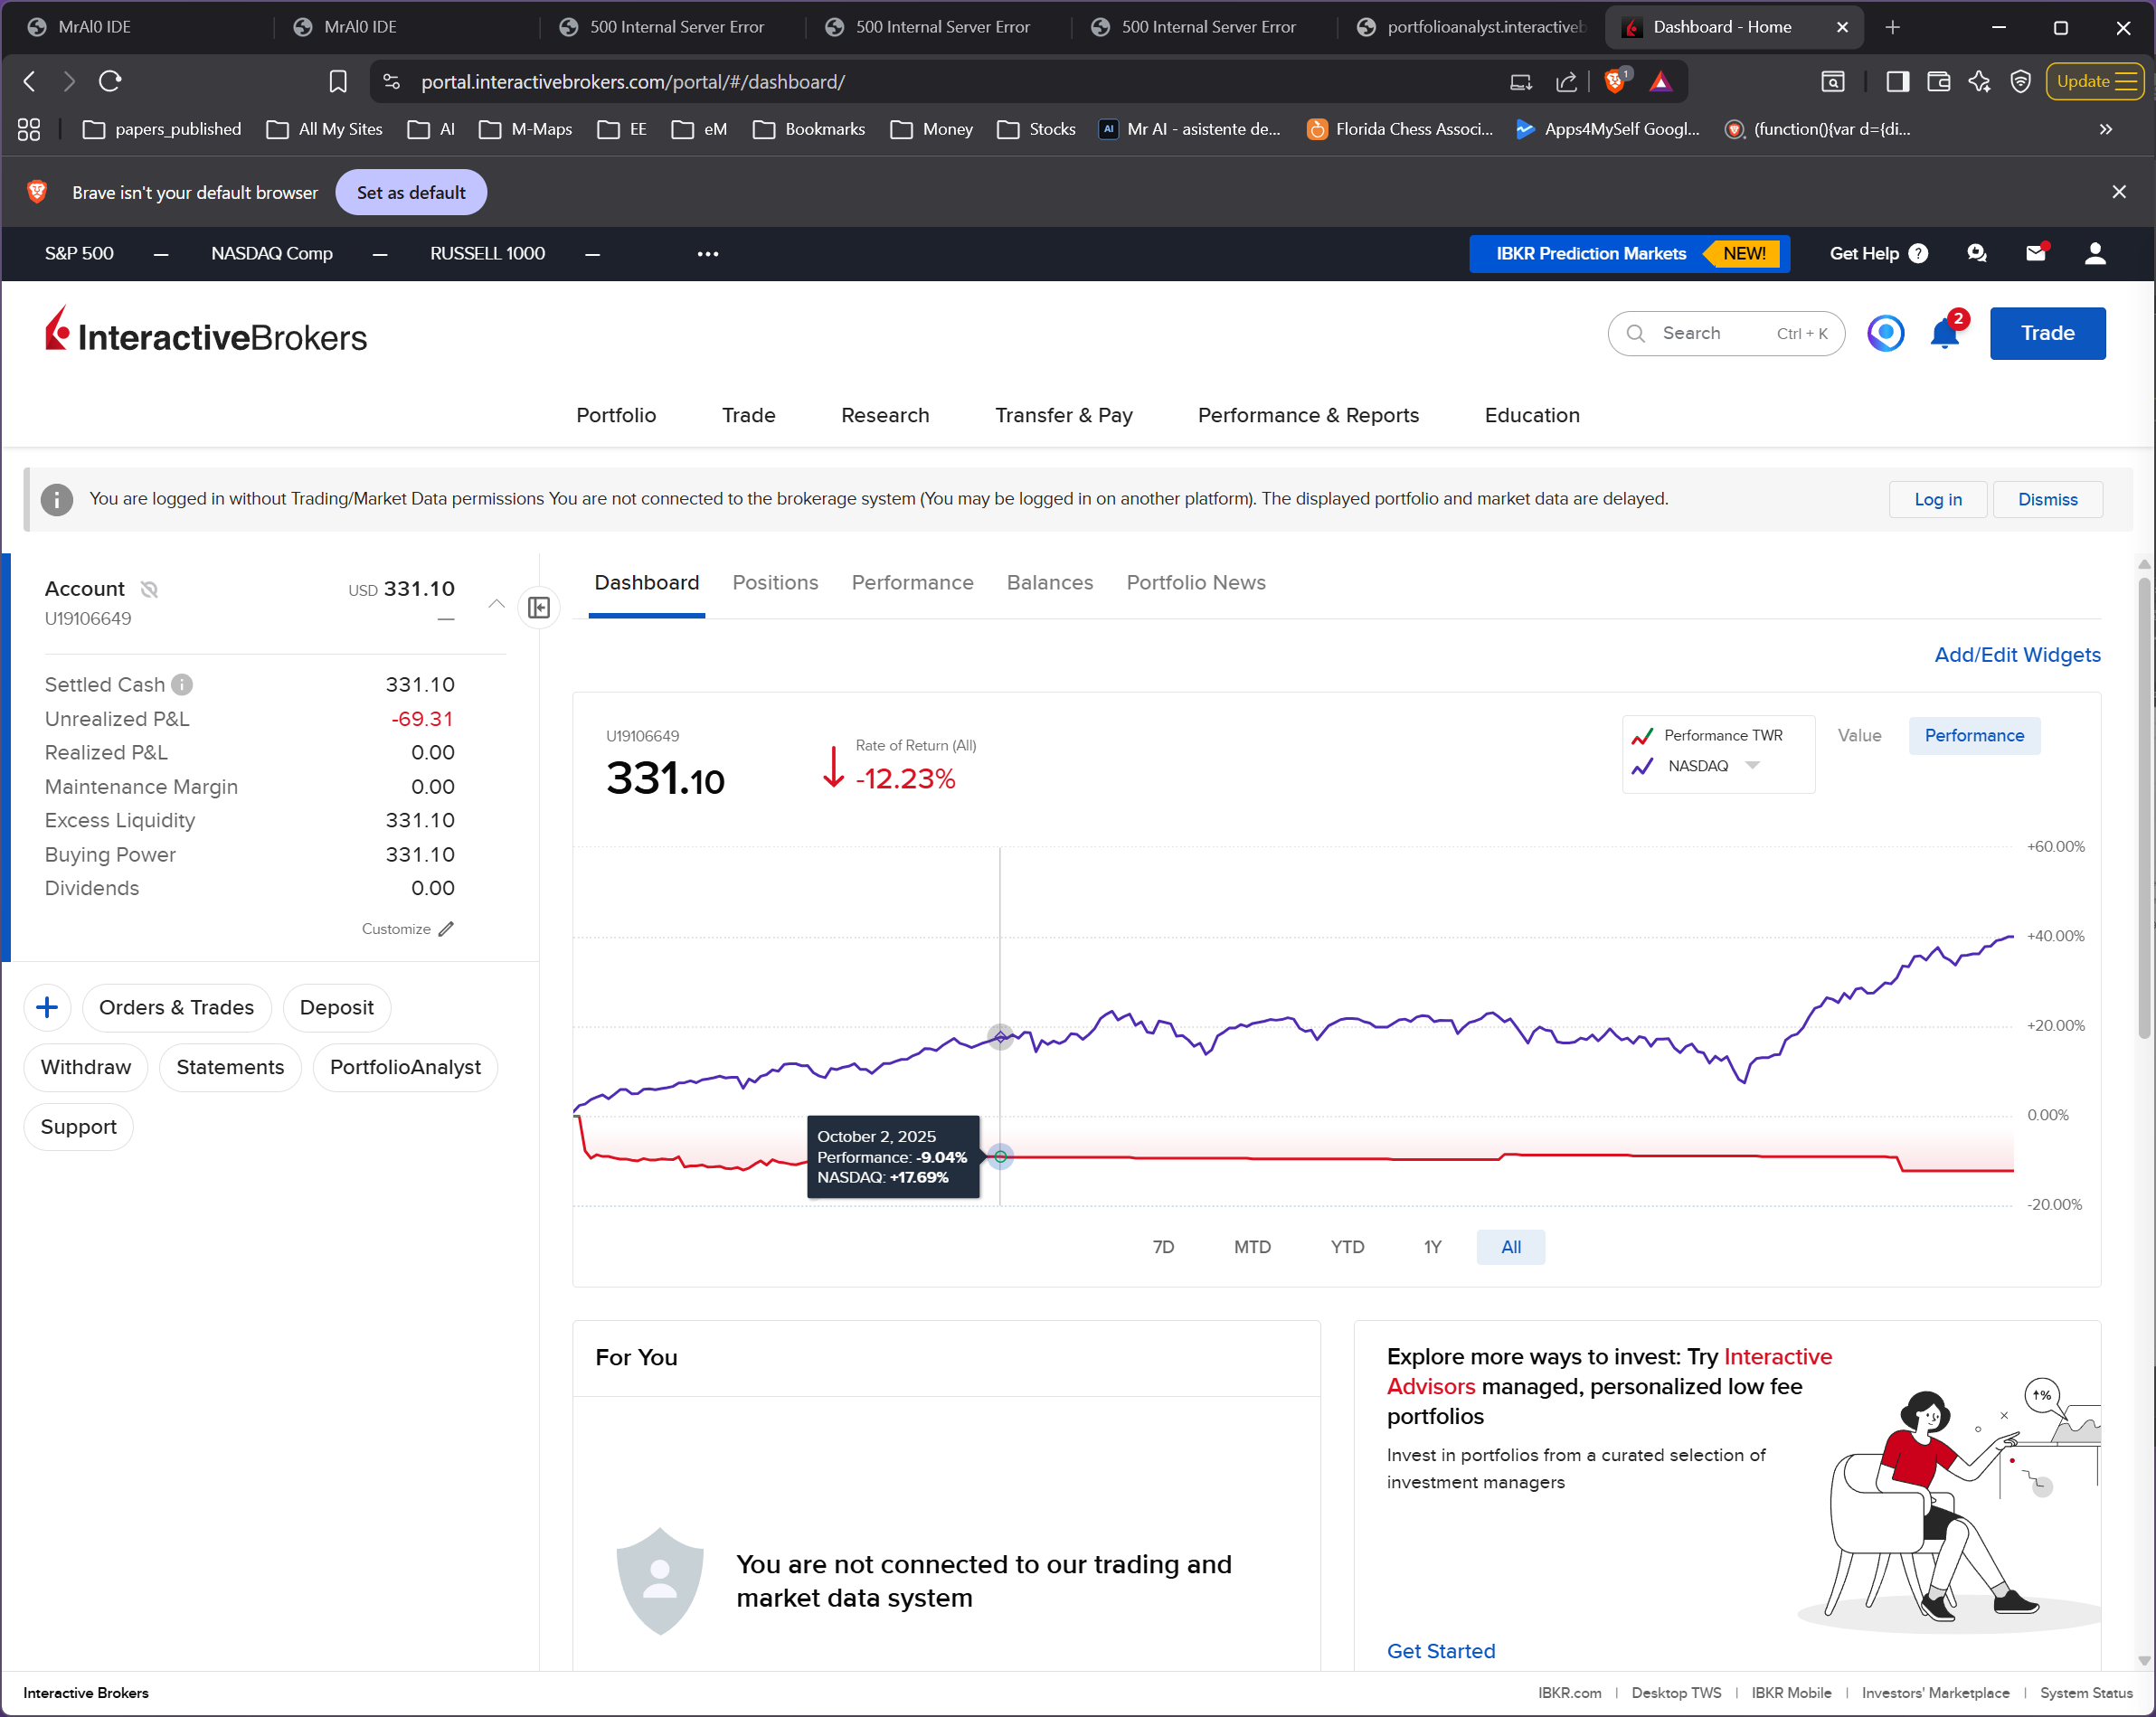The image size is (2156, 1717).
Task: Select the YTD time range
Action: pyautogui.click(x=1347, y=1247)
